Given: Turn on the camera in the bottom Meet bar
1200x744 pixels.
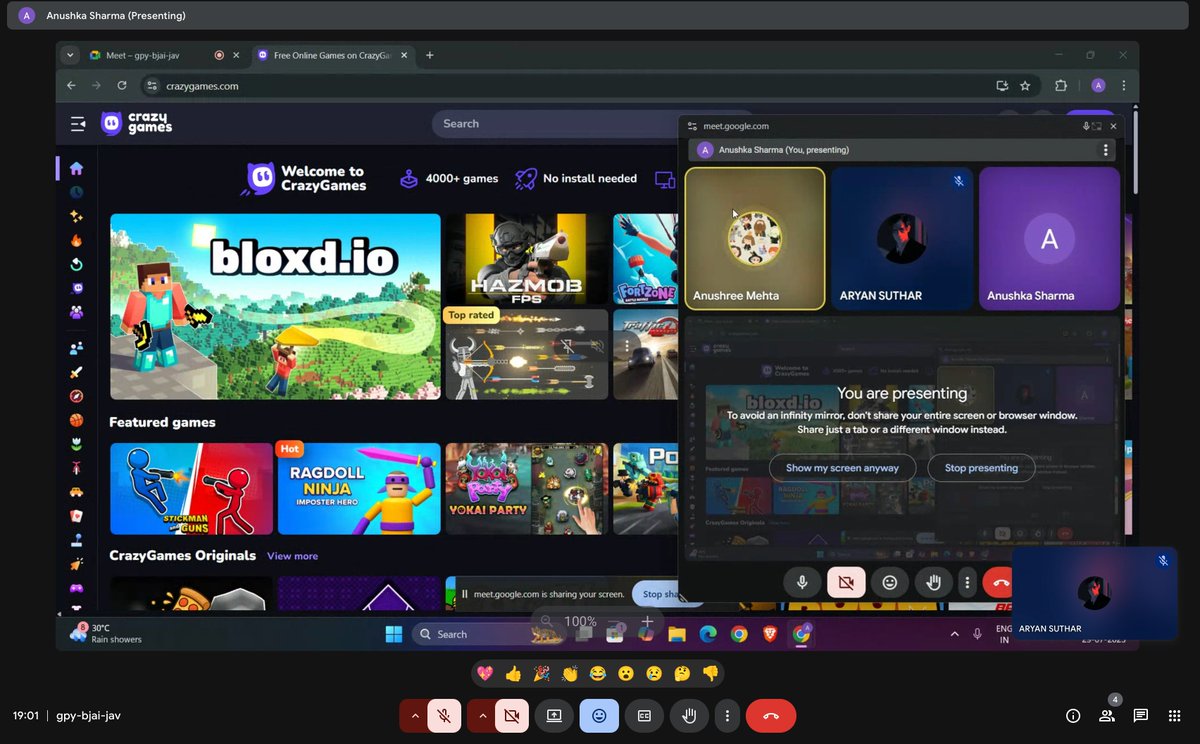Looking at the screenshot, I should pos(512,716).
